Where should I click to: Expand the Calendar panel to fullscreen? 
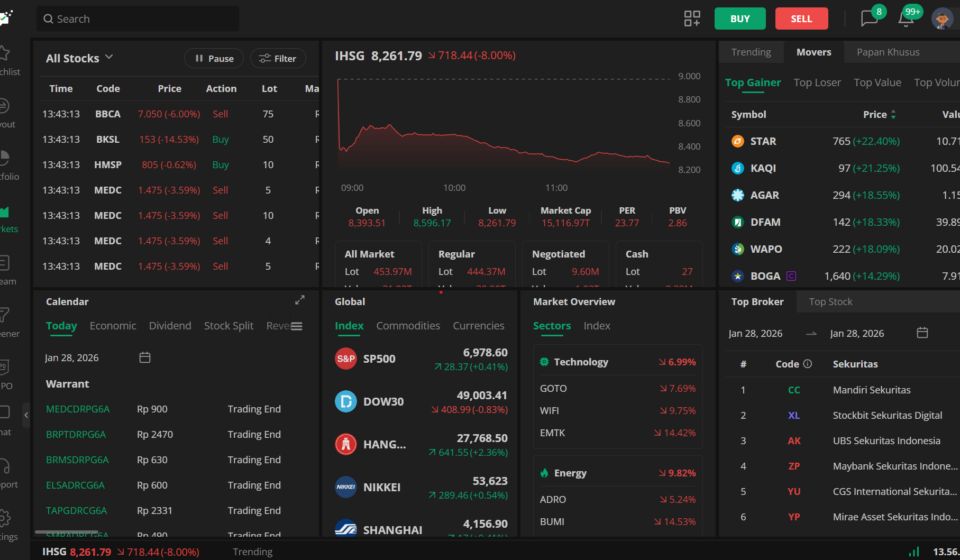pos(300,300)
